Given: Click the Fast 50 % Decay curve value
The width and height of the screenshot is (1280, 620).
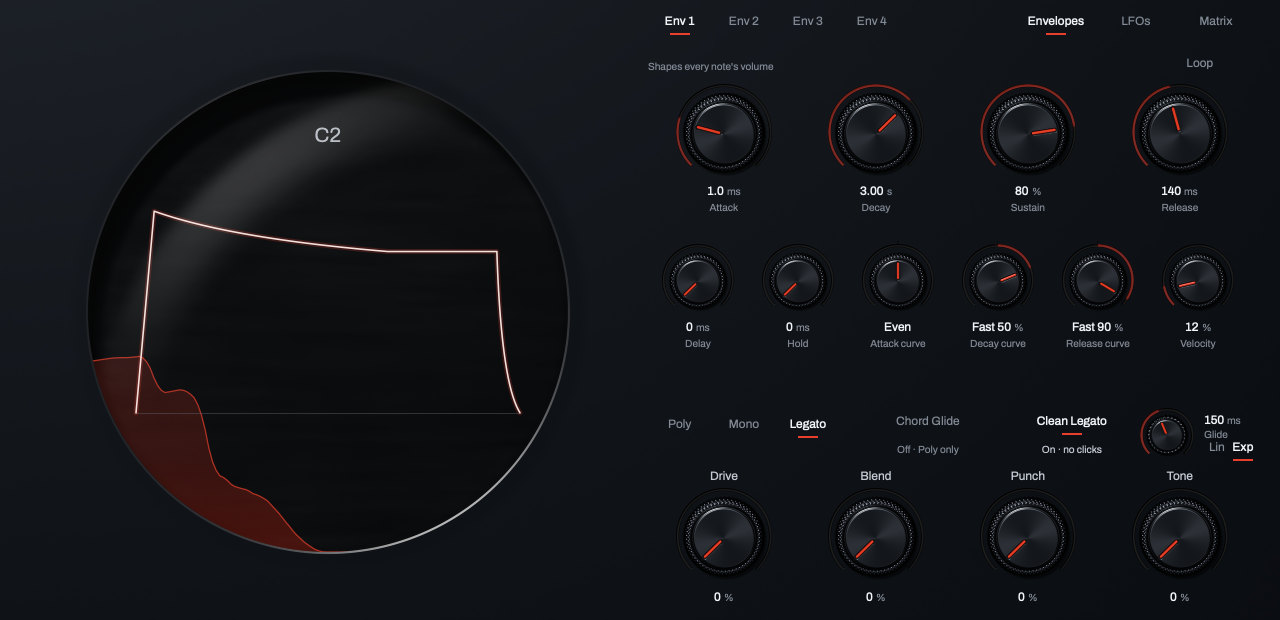Looking at the screenshot, I should pos(998,327).
